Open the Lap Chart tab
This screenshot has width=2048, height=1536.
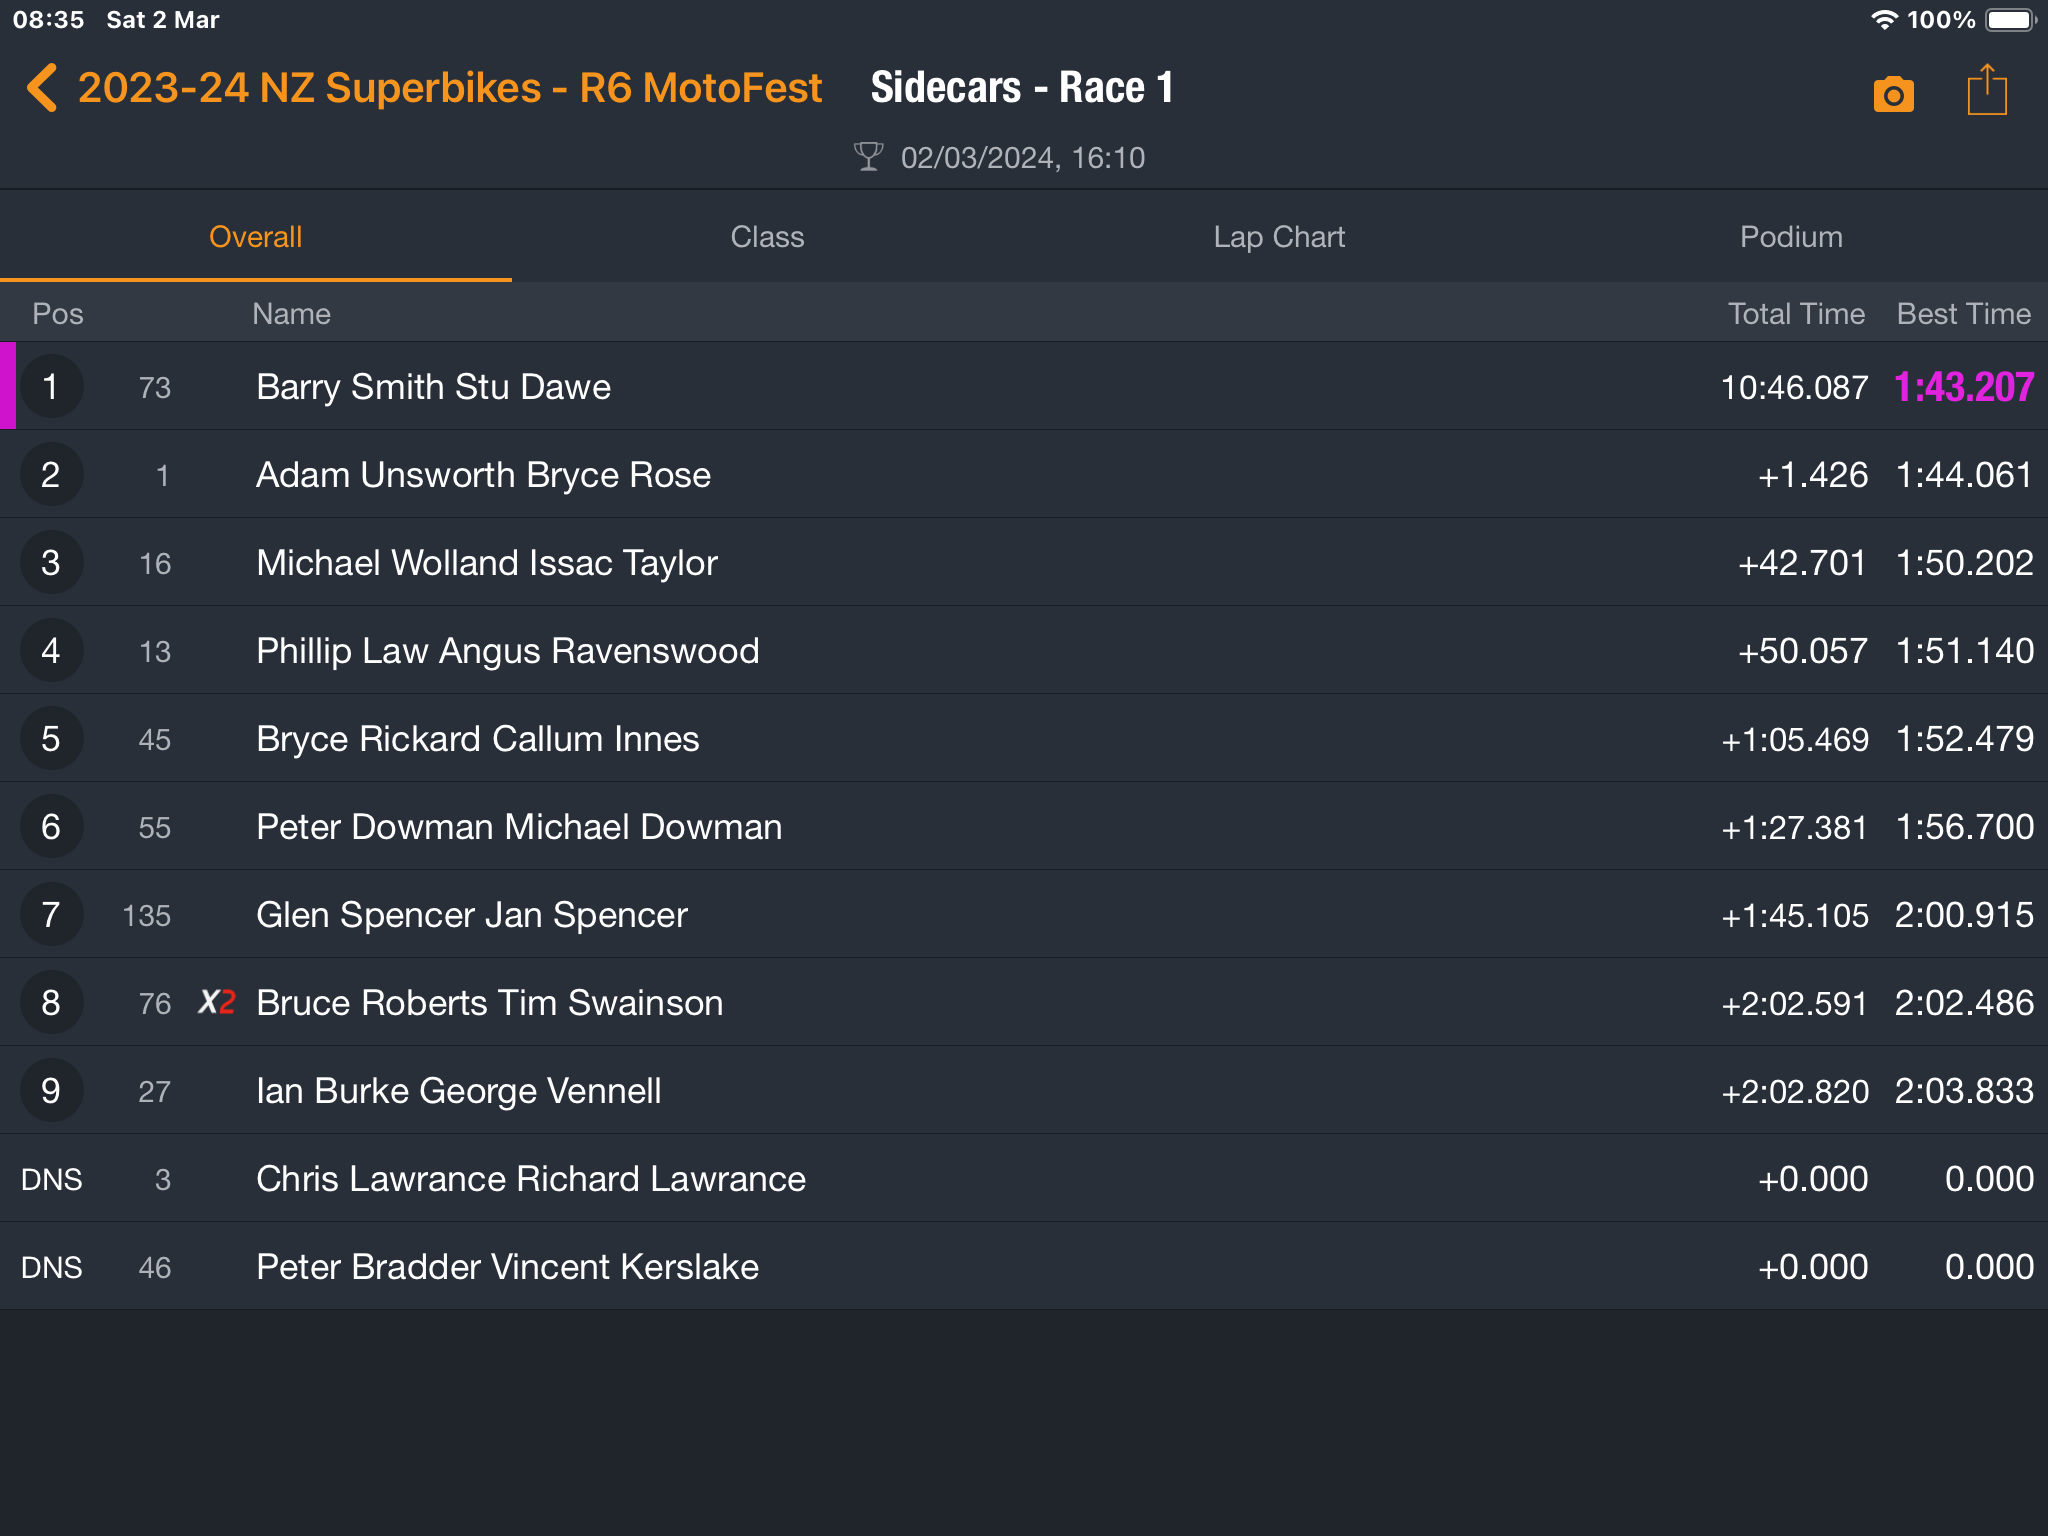1279,237
